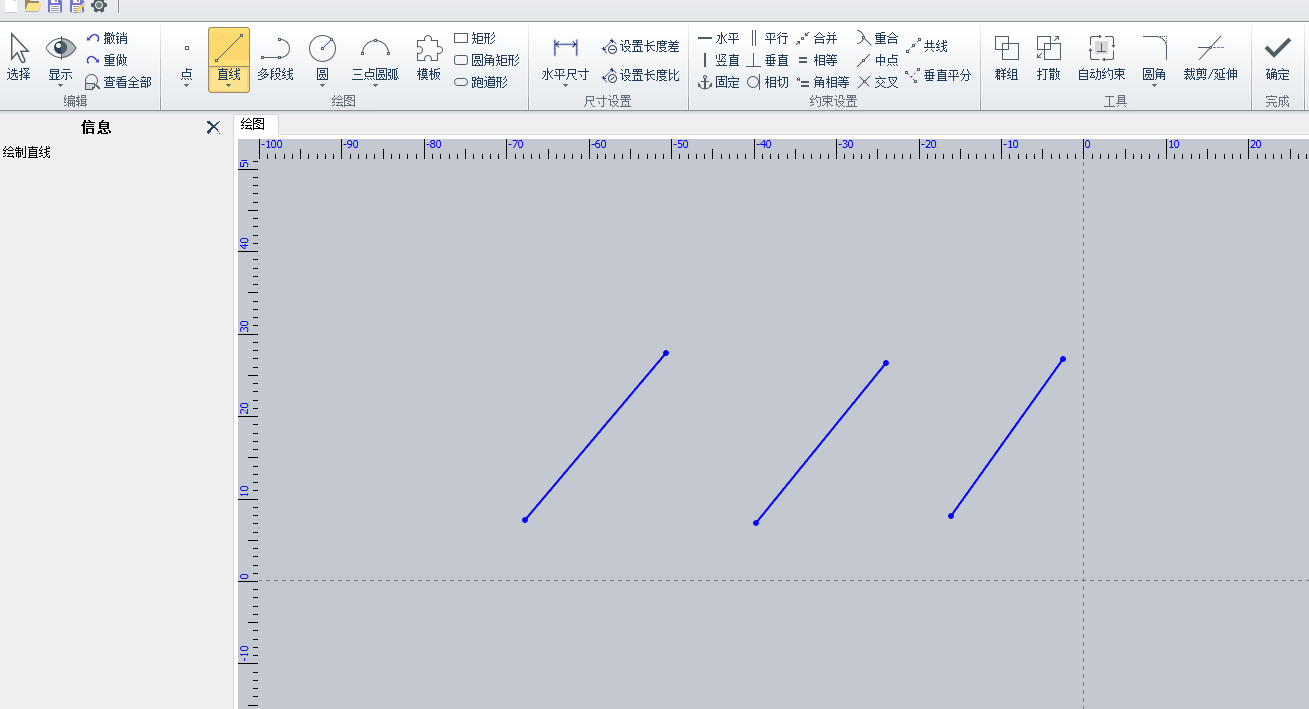The height and width of the screenshot is (709, 1309).
Task: Close the 信息 panel
Action: tap(213, 127)
